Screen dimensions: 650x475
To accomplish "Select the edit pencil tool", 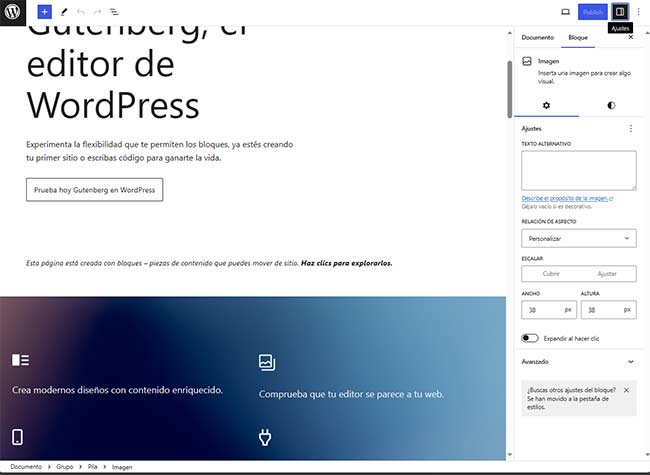I will click(x=64, y=12).
